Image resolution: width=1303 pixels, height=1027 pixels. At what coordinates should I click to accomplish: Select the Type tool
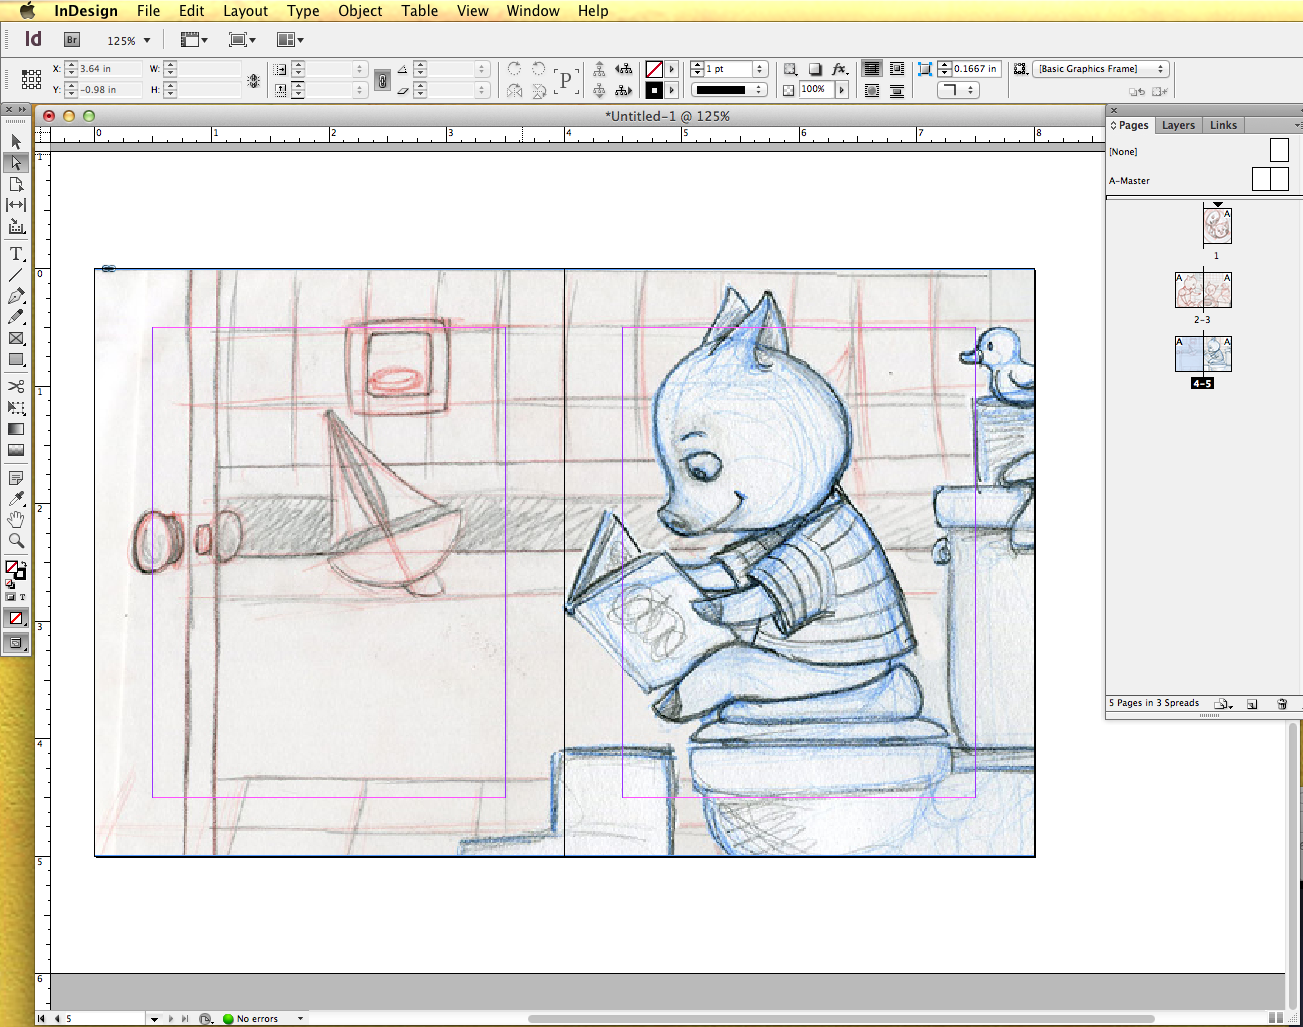point(16,254)
